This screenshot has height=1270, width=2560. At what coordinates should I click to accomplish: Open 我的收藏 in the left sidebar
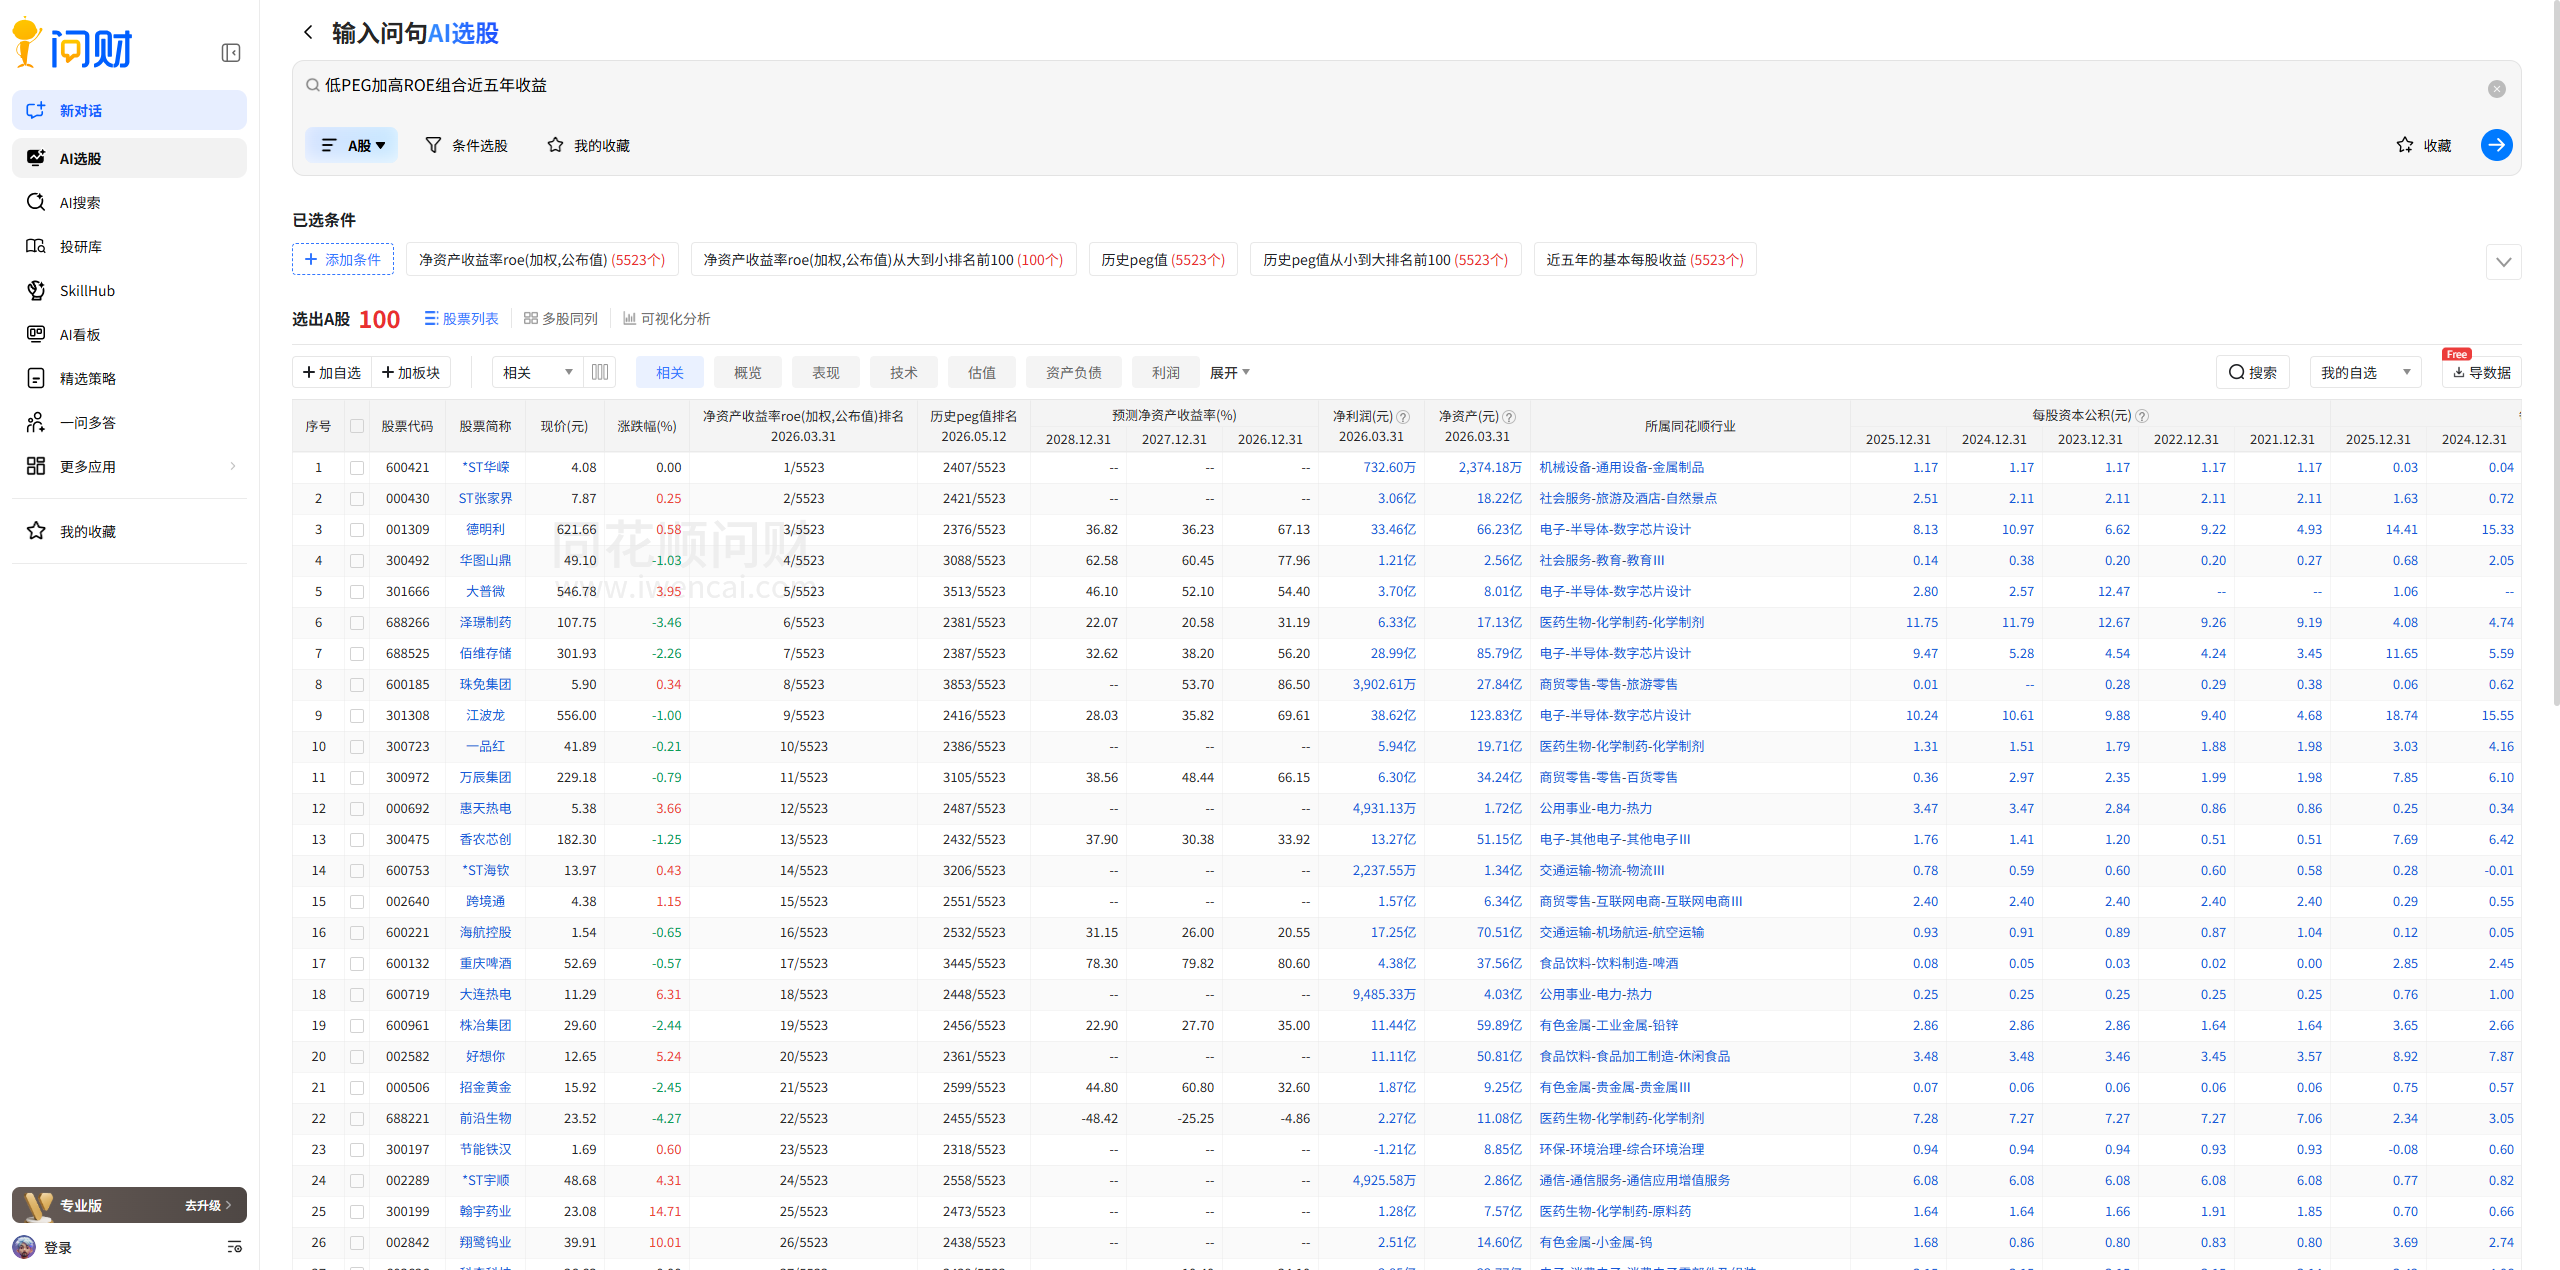[x=129, y=531]
